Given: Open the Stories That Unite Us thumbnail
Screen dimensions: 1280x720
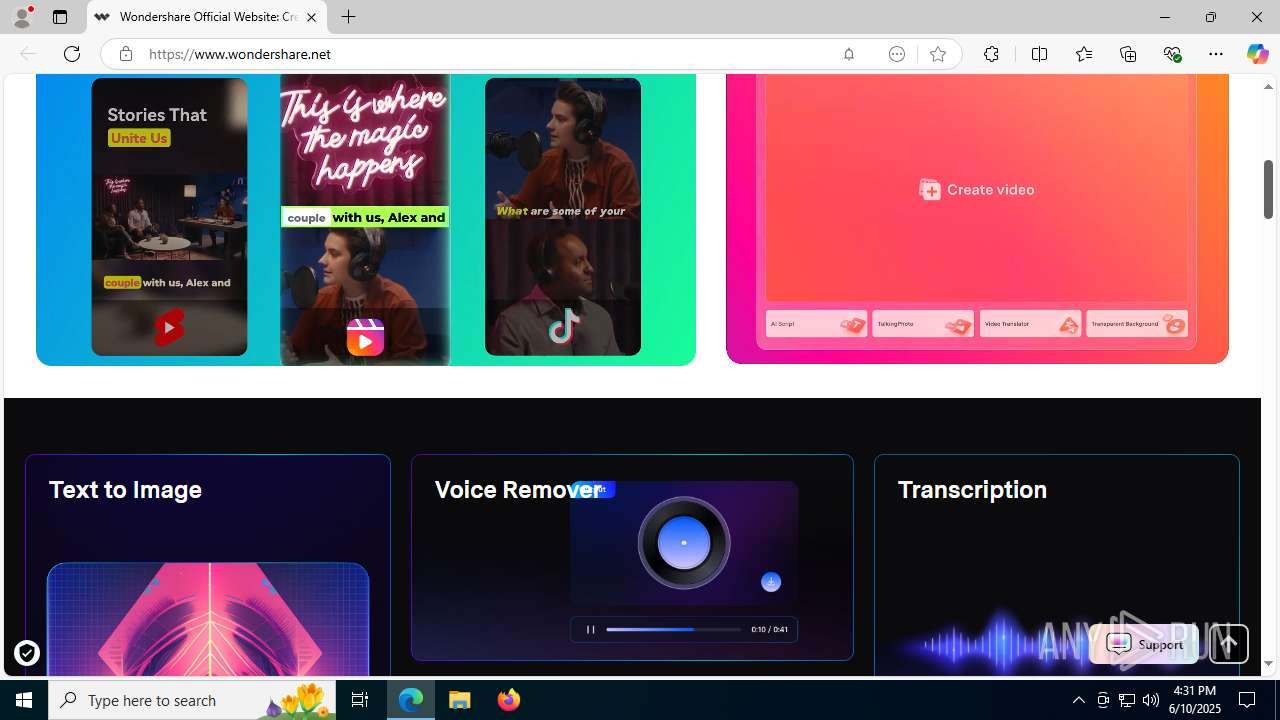Looking at the screenshot, I should 169,216.
